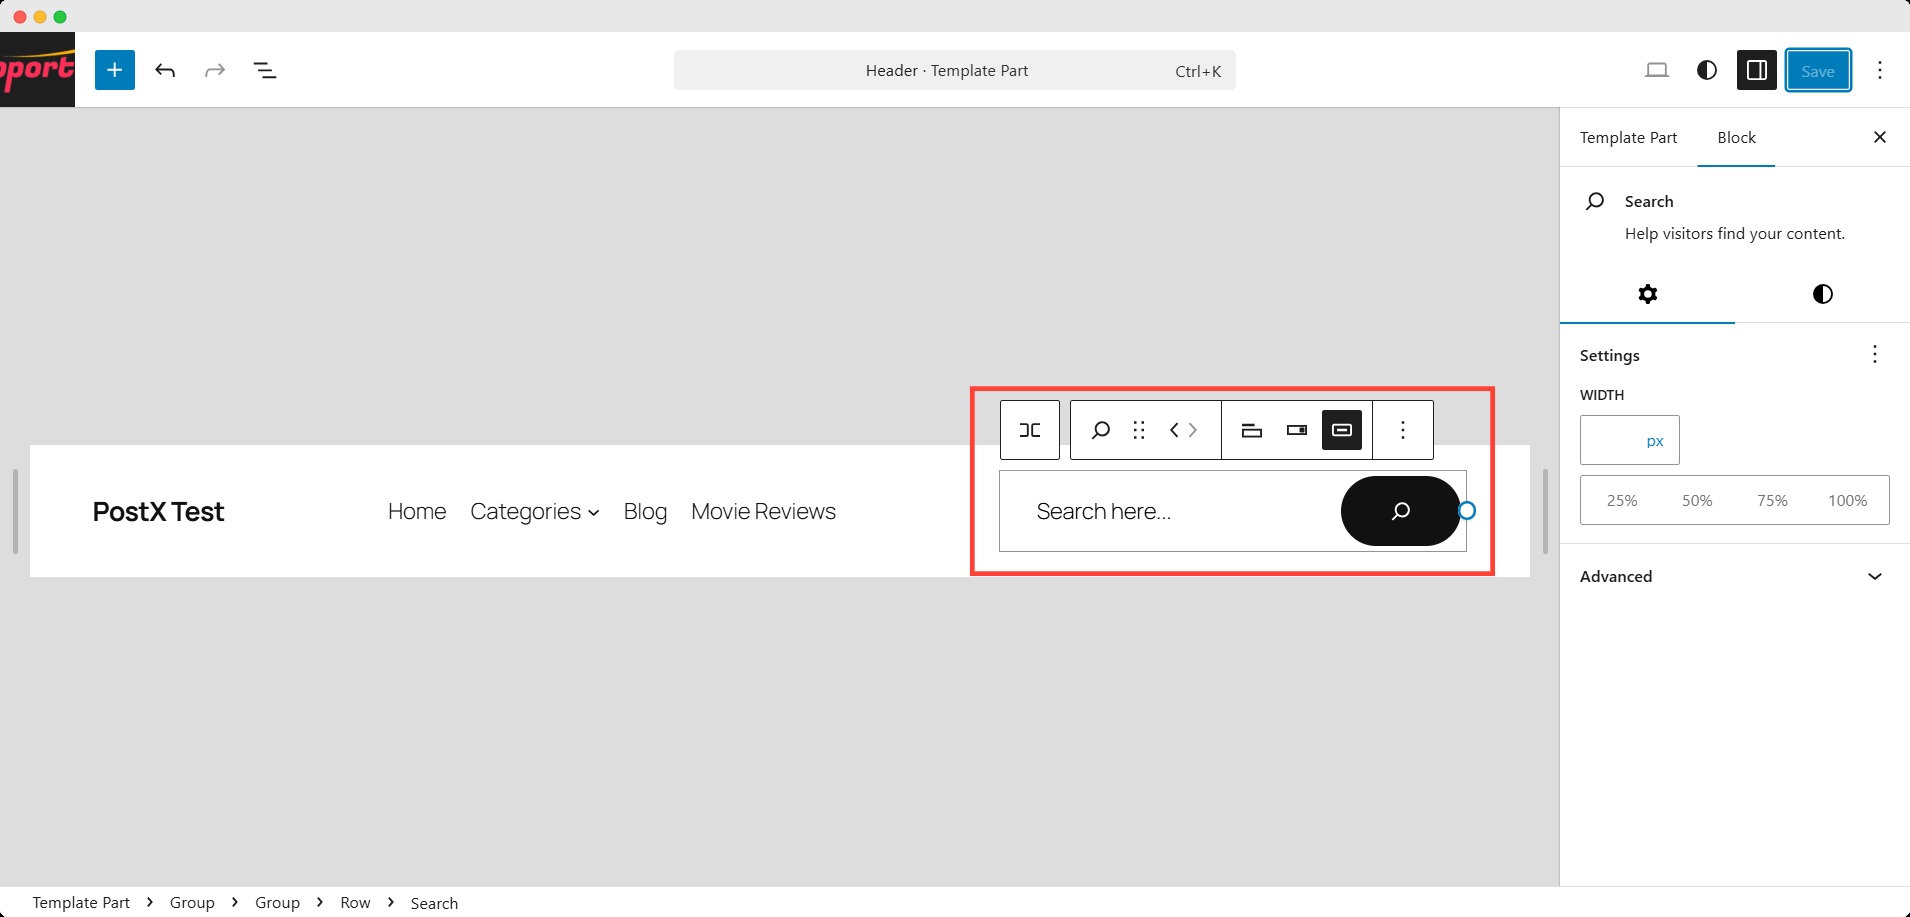Viewport: 1910px width, 917px height.
Task: Click the blue resize handle on search block
Action: pos(1467,511)
